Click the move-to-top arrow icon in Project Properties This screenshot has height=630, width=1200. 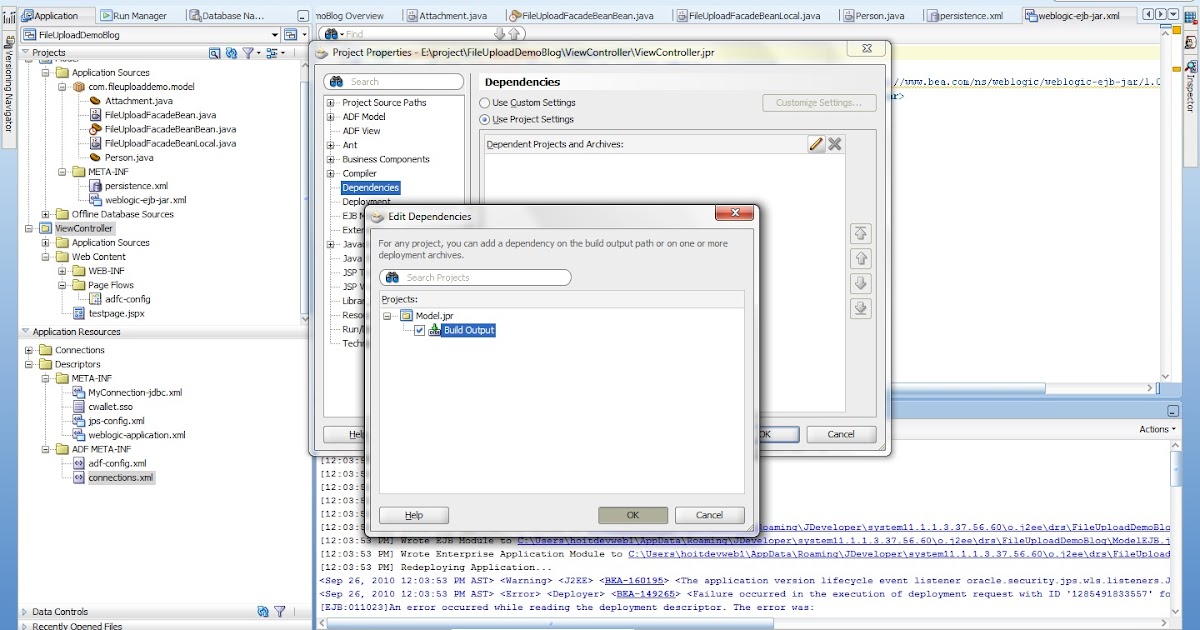tap(861, 233)
